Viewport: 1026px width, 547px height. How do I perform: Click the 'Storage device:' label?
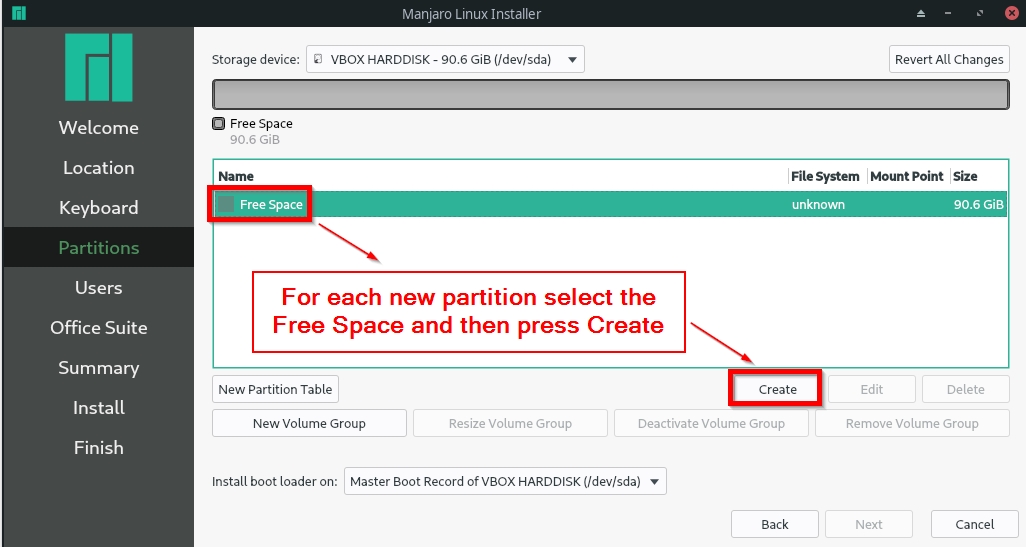pyautogui.click(x=256, y=60)
